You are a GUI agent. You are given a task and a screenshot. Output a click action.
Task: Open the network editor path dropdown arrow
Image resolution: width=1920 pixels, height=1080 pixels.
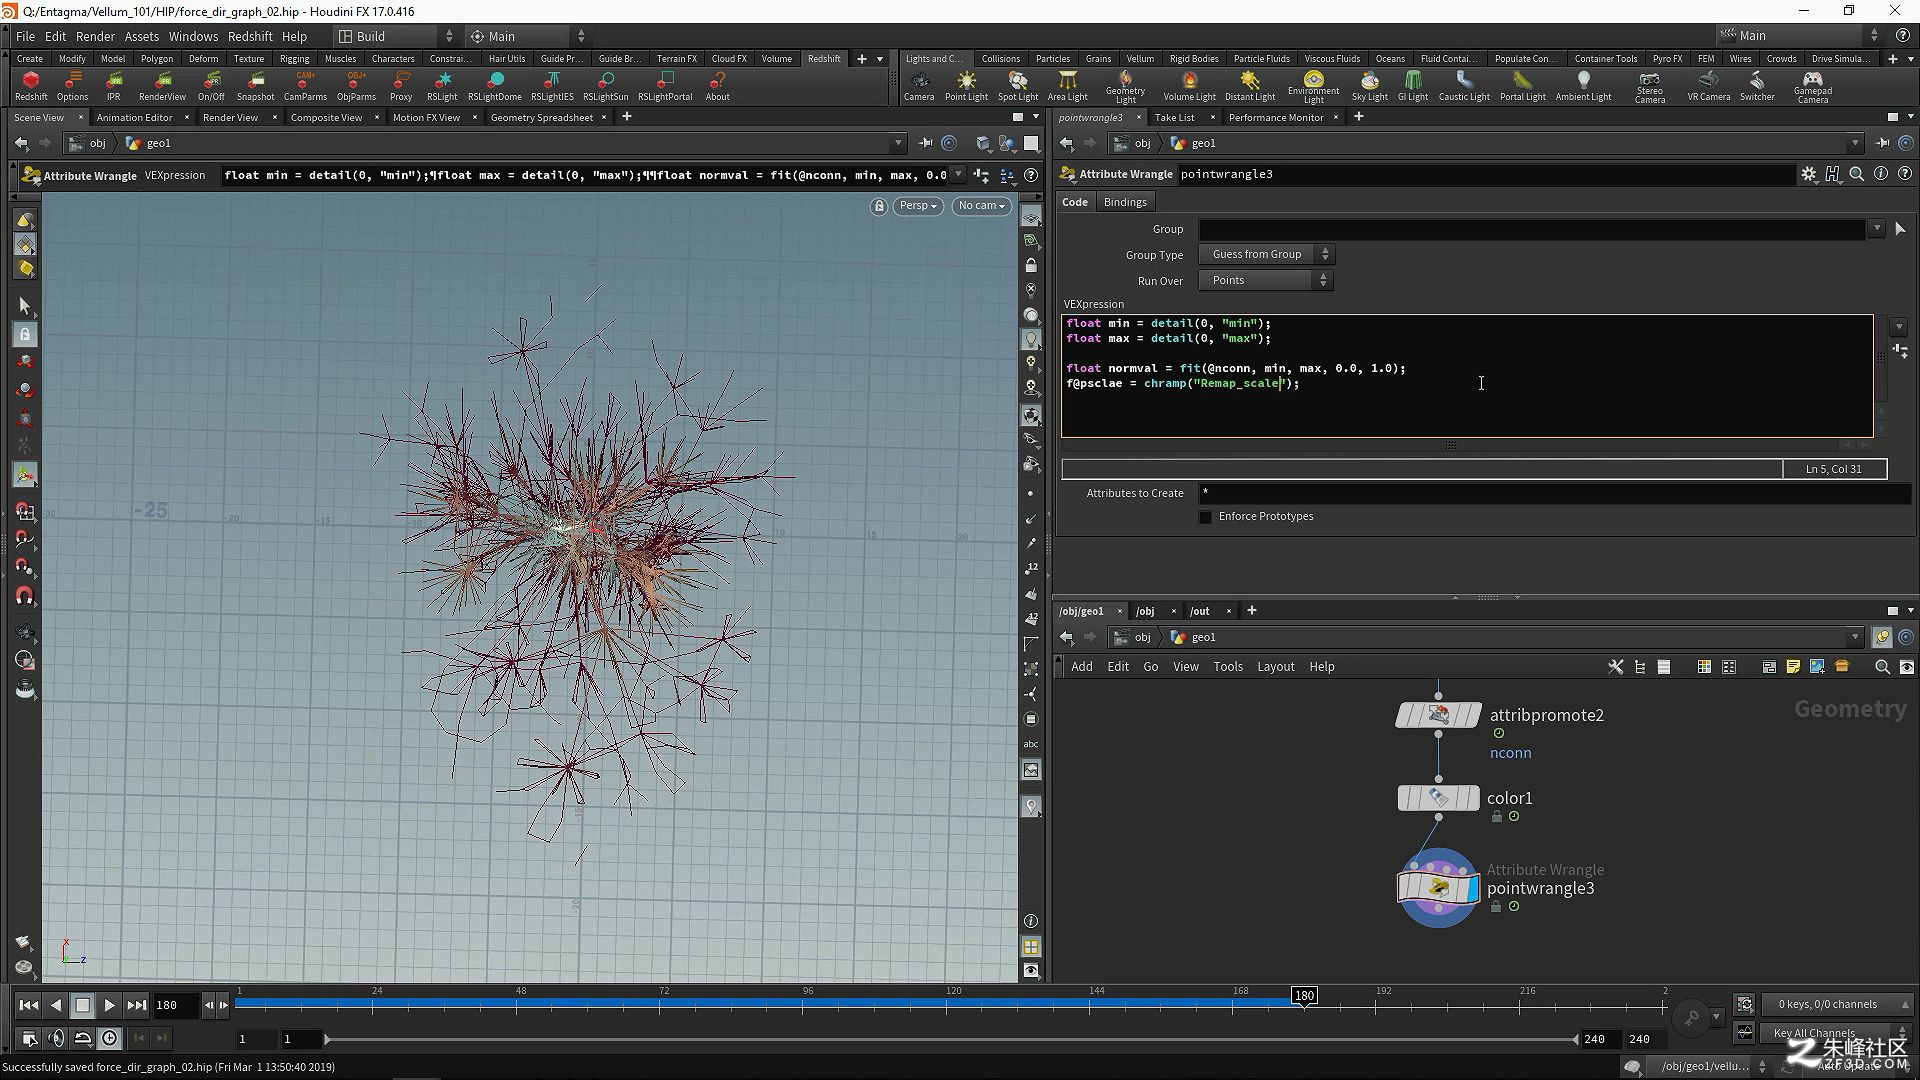[1855, 637]
